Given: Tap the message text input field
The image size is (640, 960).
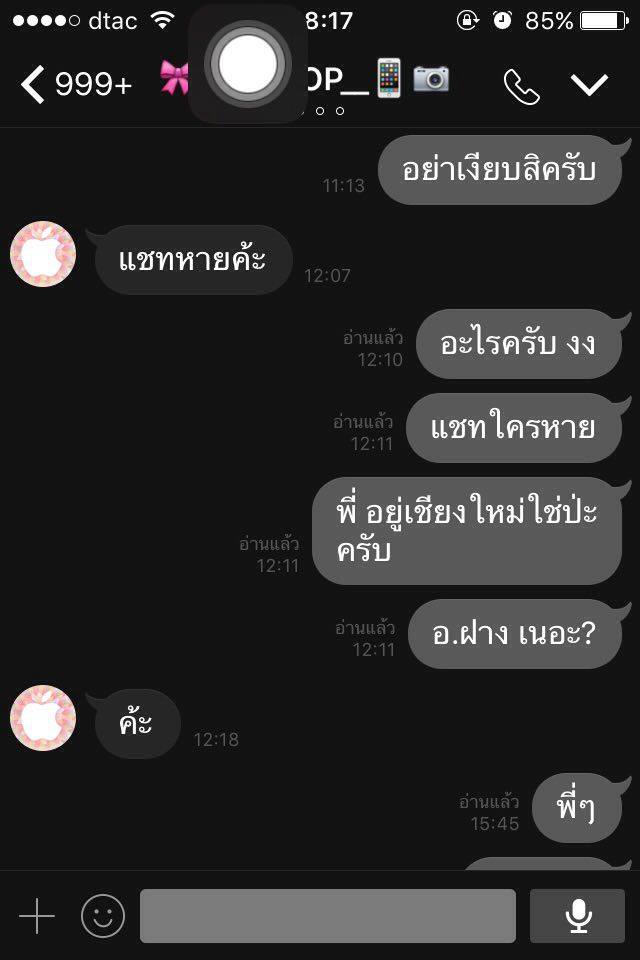Looking at the screenshot, I should (328, 916).
